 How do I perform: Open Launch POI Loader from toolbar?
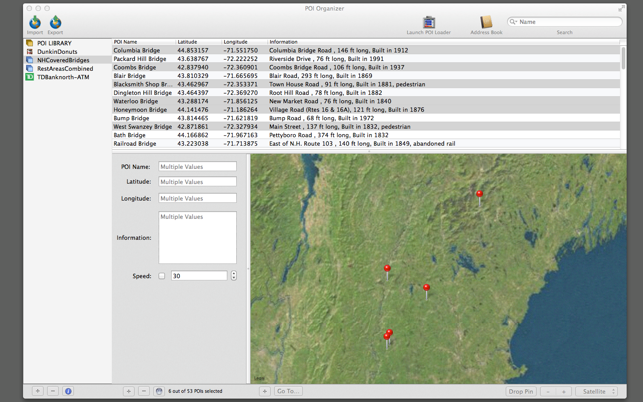(x=429, y=22)
